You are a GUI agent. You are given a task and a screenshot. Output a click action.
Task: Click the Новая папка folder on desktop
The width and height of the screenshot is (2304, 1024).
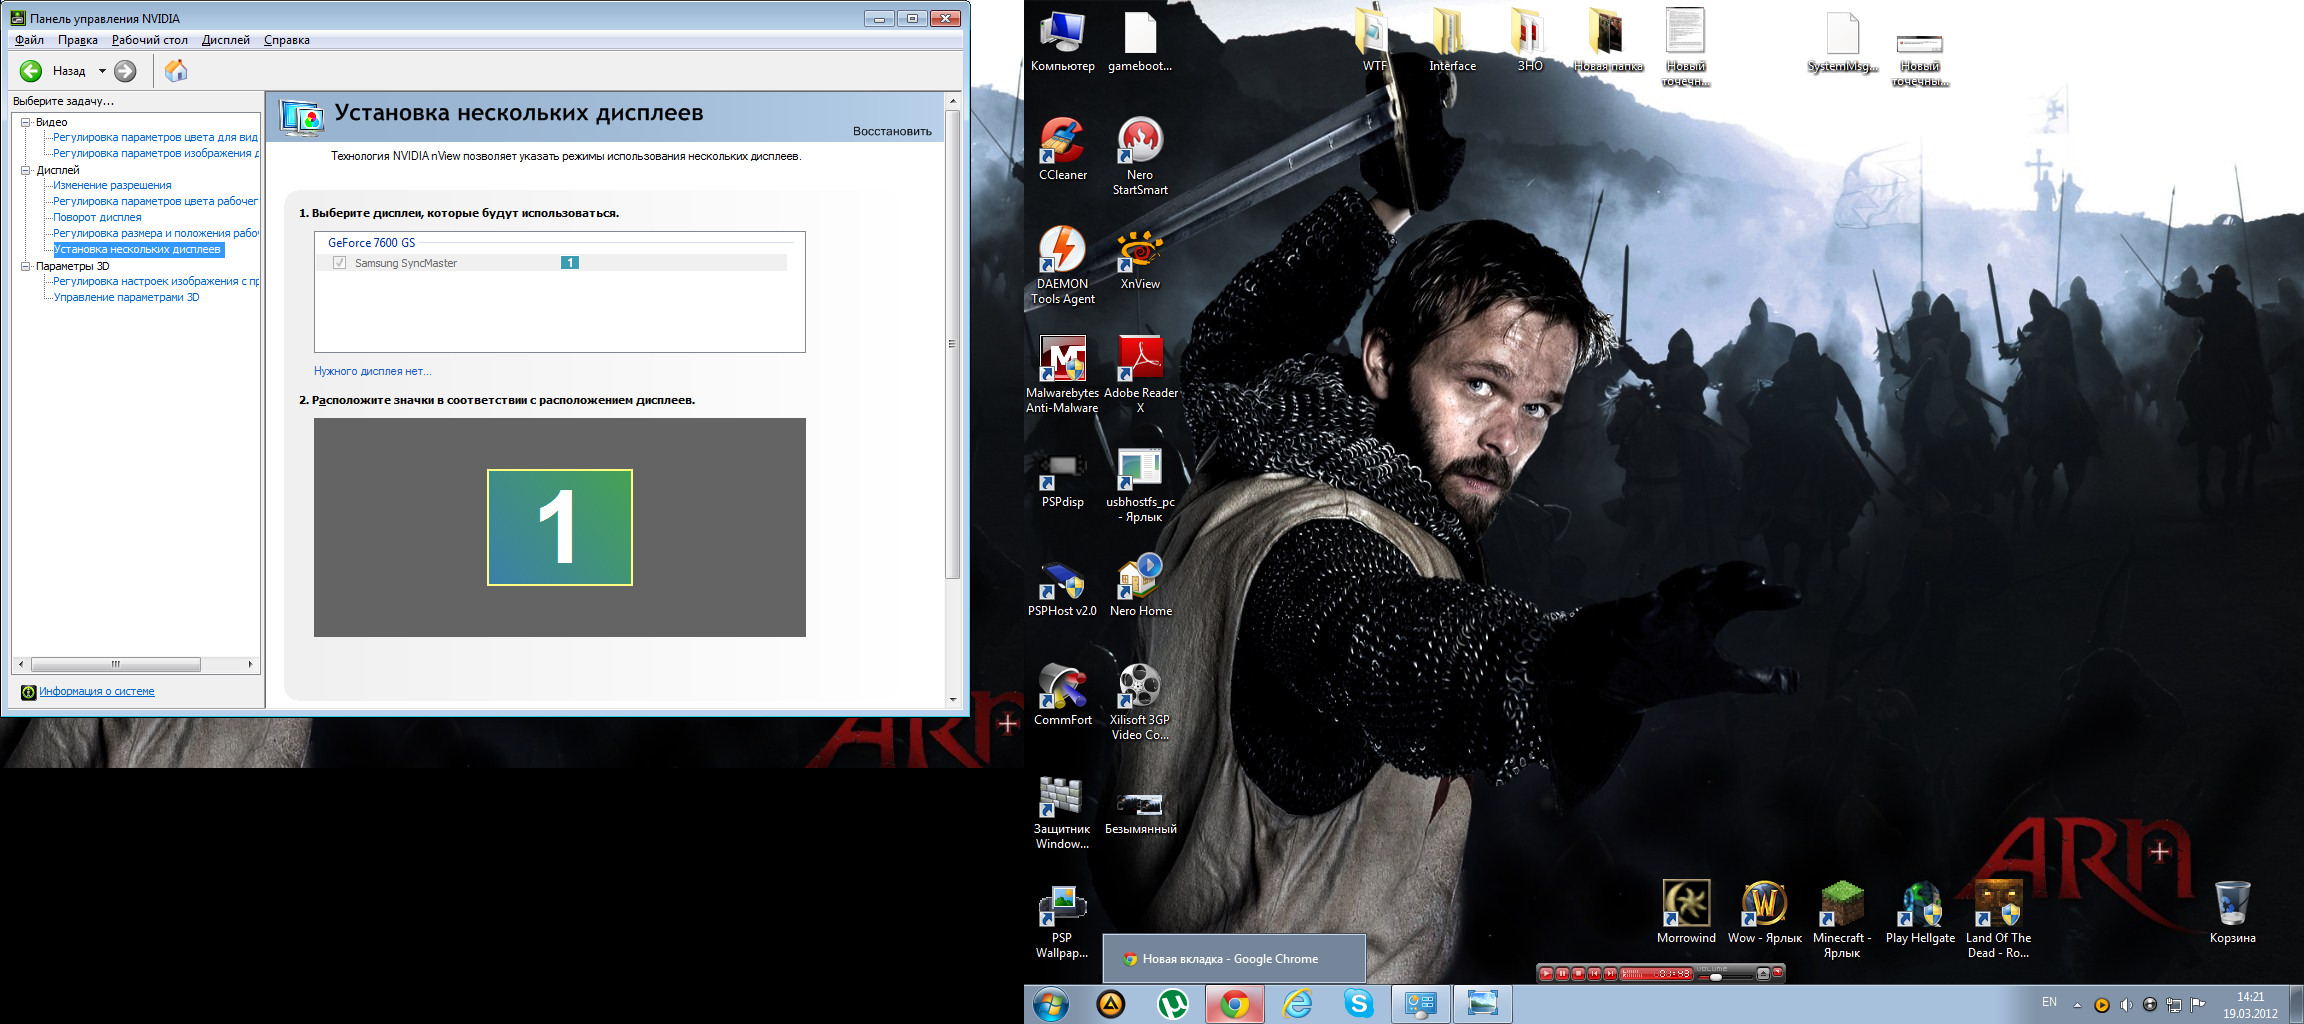pos(1608,40)
